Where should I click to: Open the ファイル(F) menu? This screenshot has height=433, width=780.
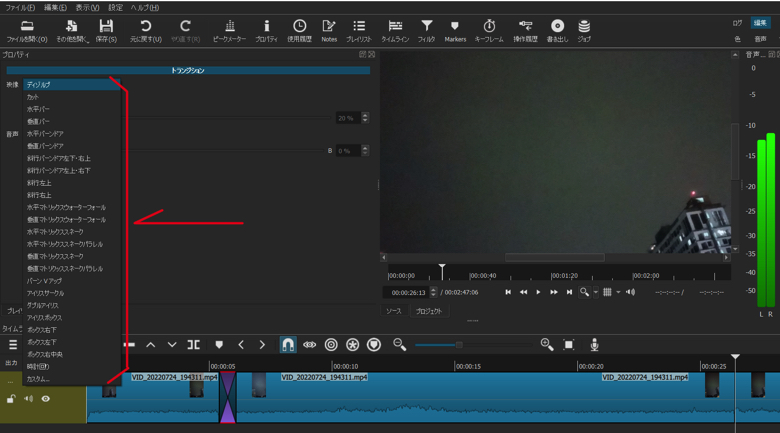[x=20, y=7]
